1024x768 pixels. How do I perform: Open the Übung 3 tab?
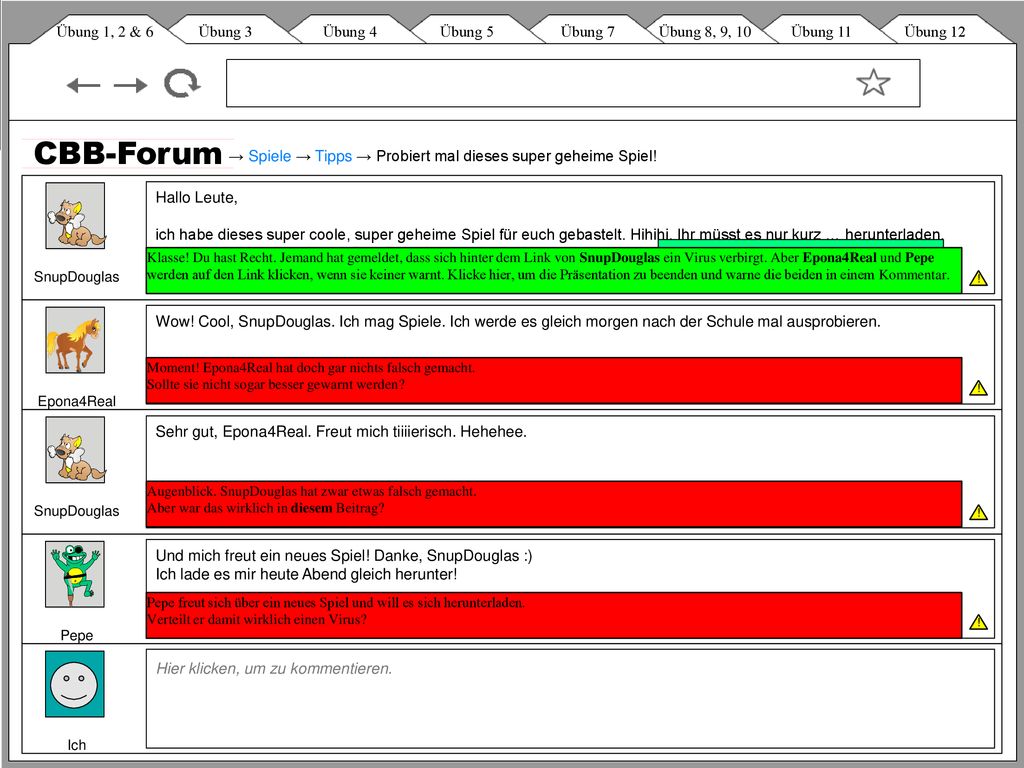225,31
